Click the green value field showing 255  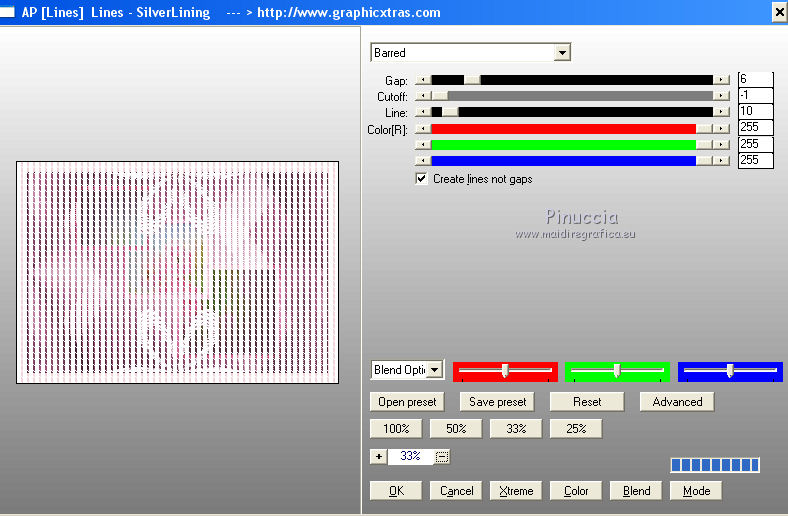(755, 144)
